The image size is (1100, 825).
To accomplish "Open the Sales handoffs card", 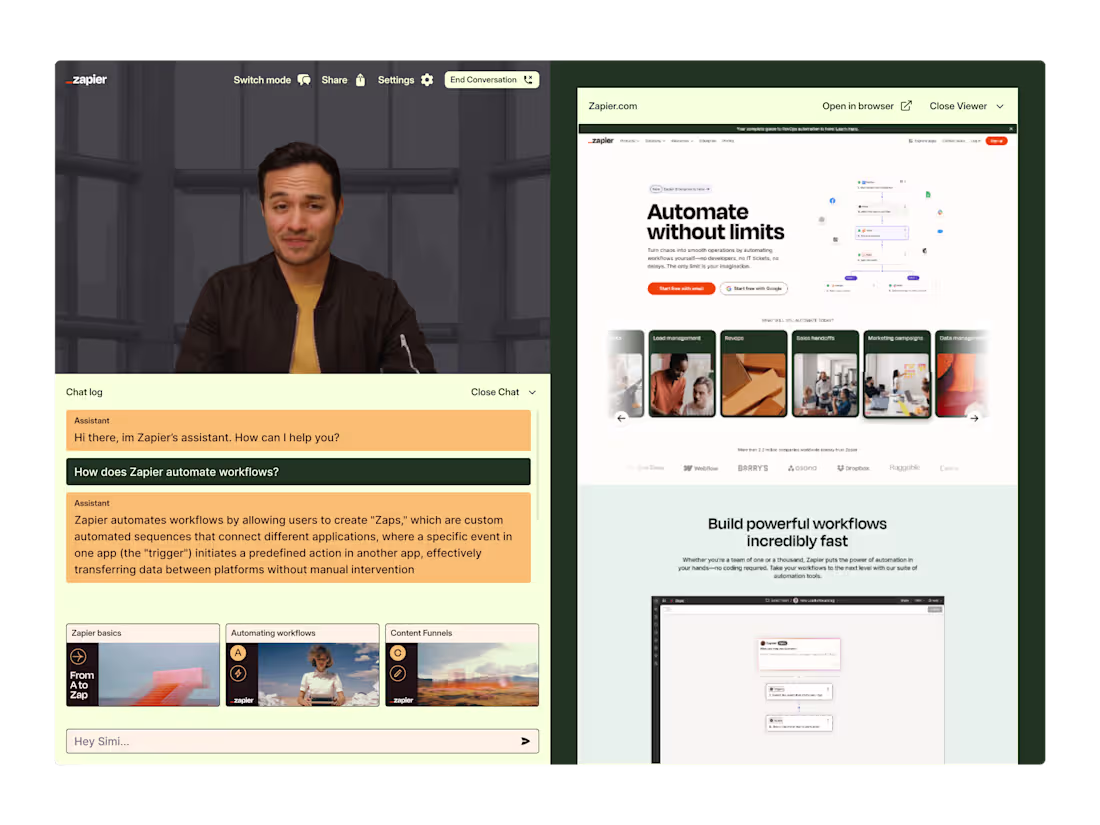I will tap(825, 374).
